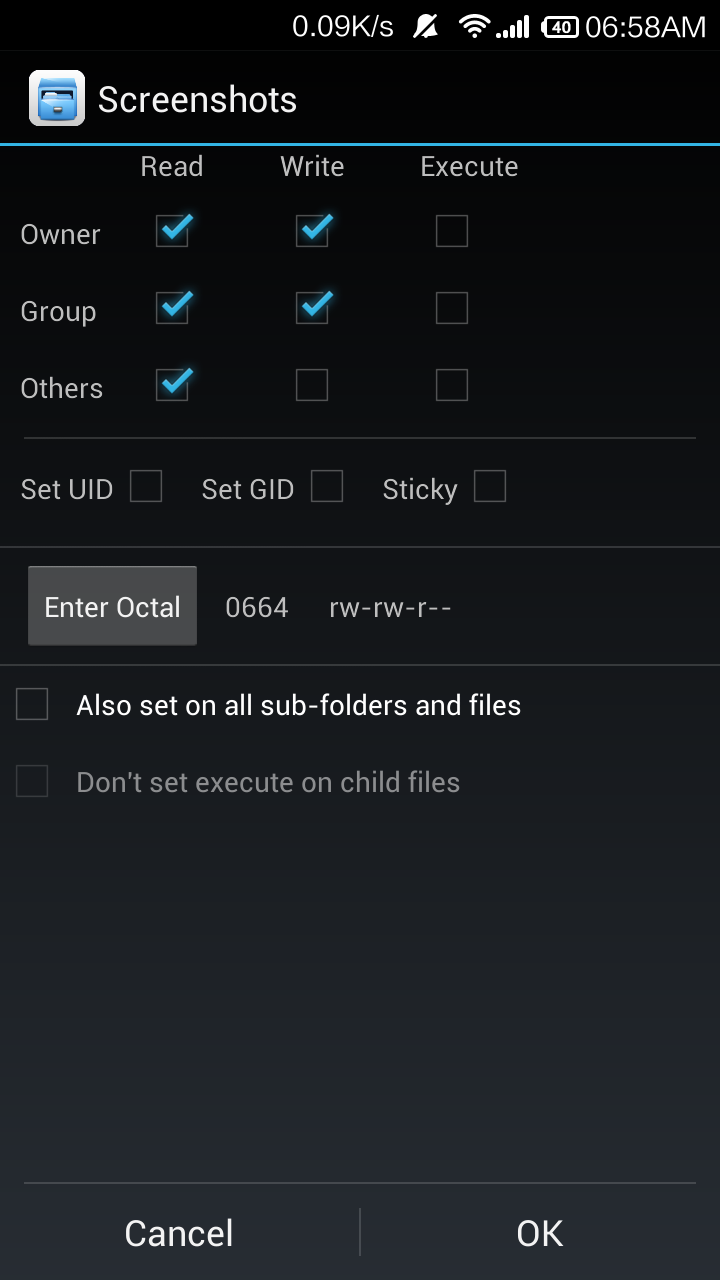Tap the Wi-Fi status icon
Screen dimensions: 720x1280
point(474,27)
